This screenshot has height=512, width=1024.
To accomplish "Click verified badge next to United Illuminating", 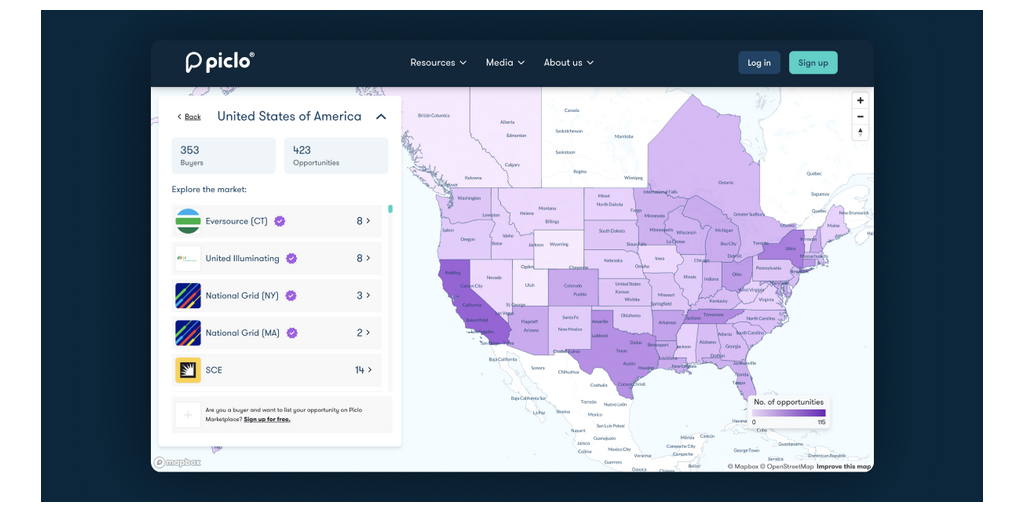I will point(292,258).
